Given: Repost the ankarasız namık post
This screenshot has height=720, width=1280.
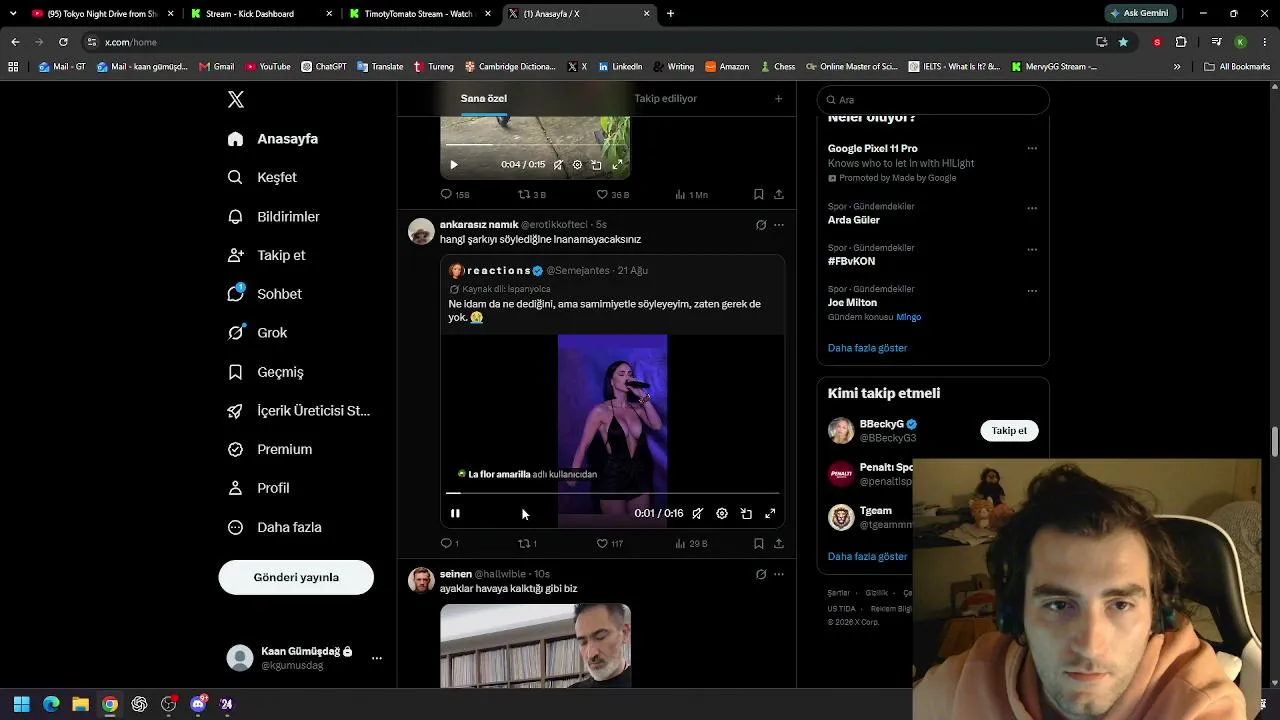Looking at the screenshot, I should pyautogui.click(x=527, y=543).
